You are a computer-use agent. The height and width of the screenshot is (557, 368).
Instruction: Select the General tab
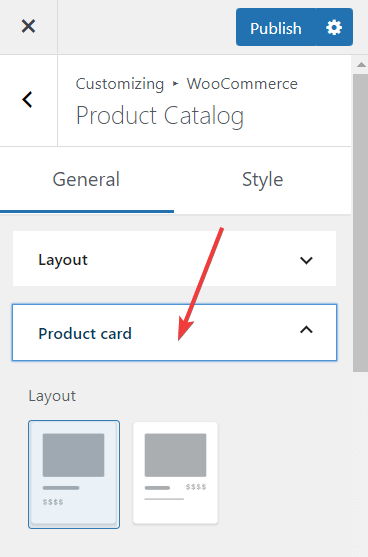[x=86, y=180]
